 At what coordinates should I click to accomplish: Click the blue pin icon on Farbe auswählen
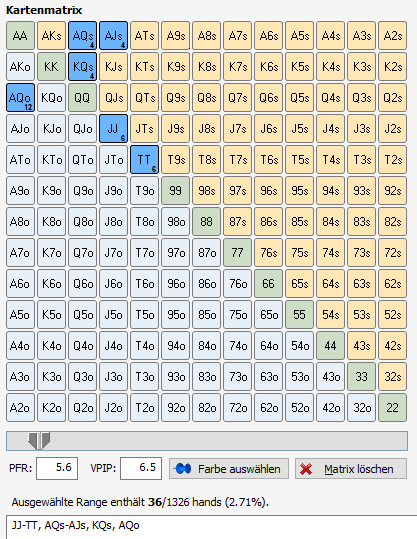tap(183, 469)
